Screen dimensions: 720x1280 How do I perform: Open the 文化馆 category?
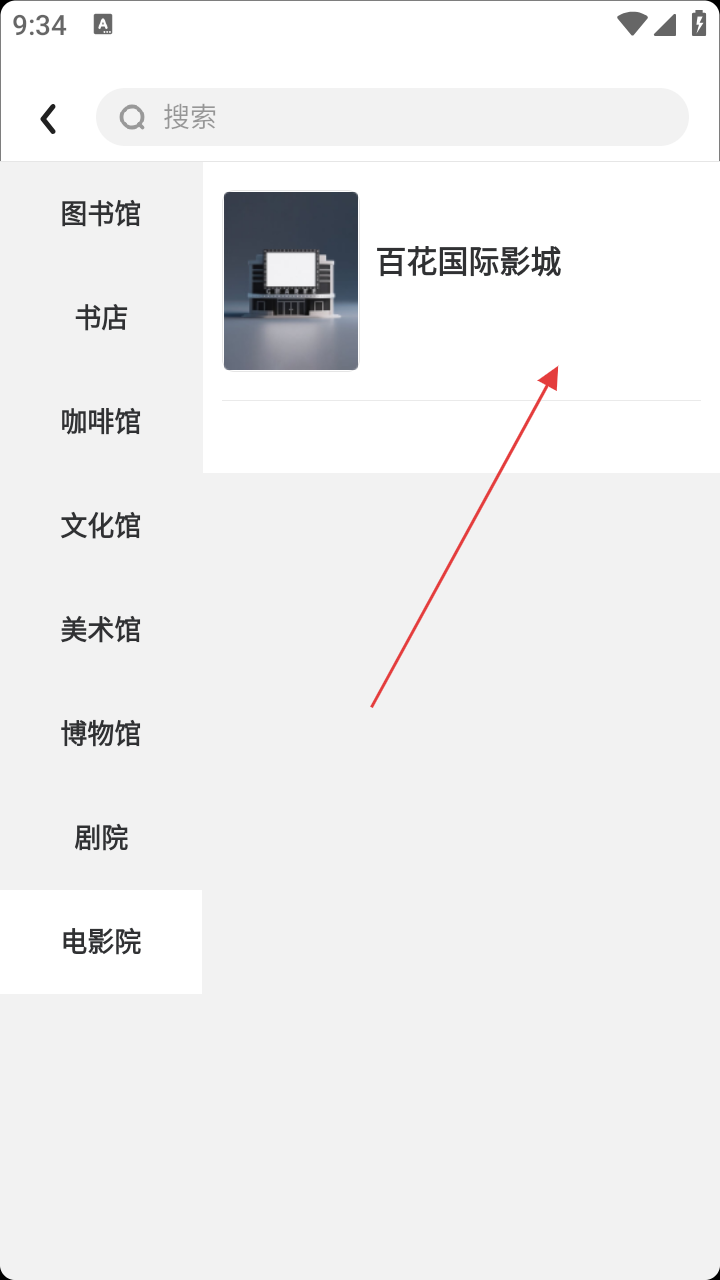point(101,526)
